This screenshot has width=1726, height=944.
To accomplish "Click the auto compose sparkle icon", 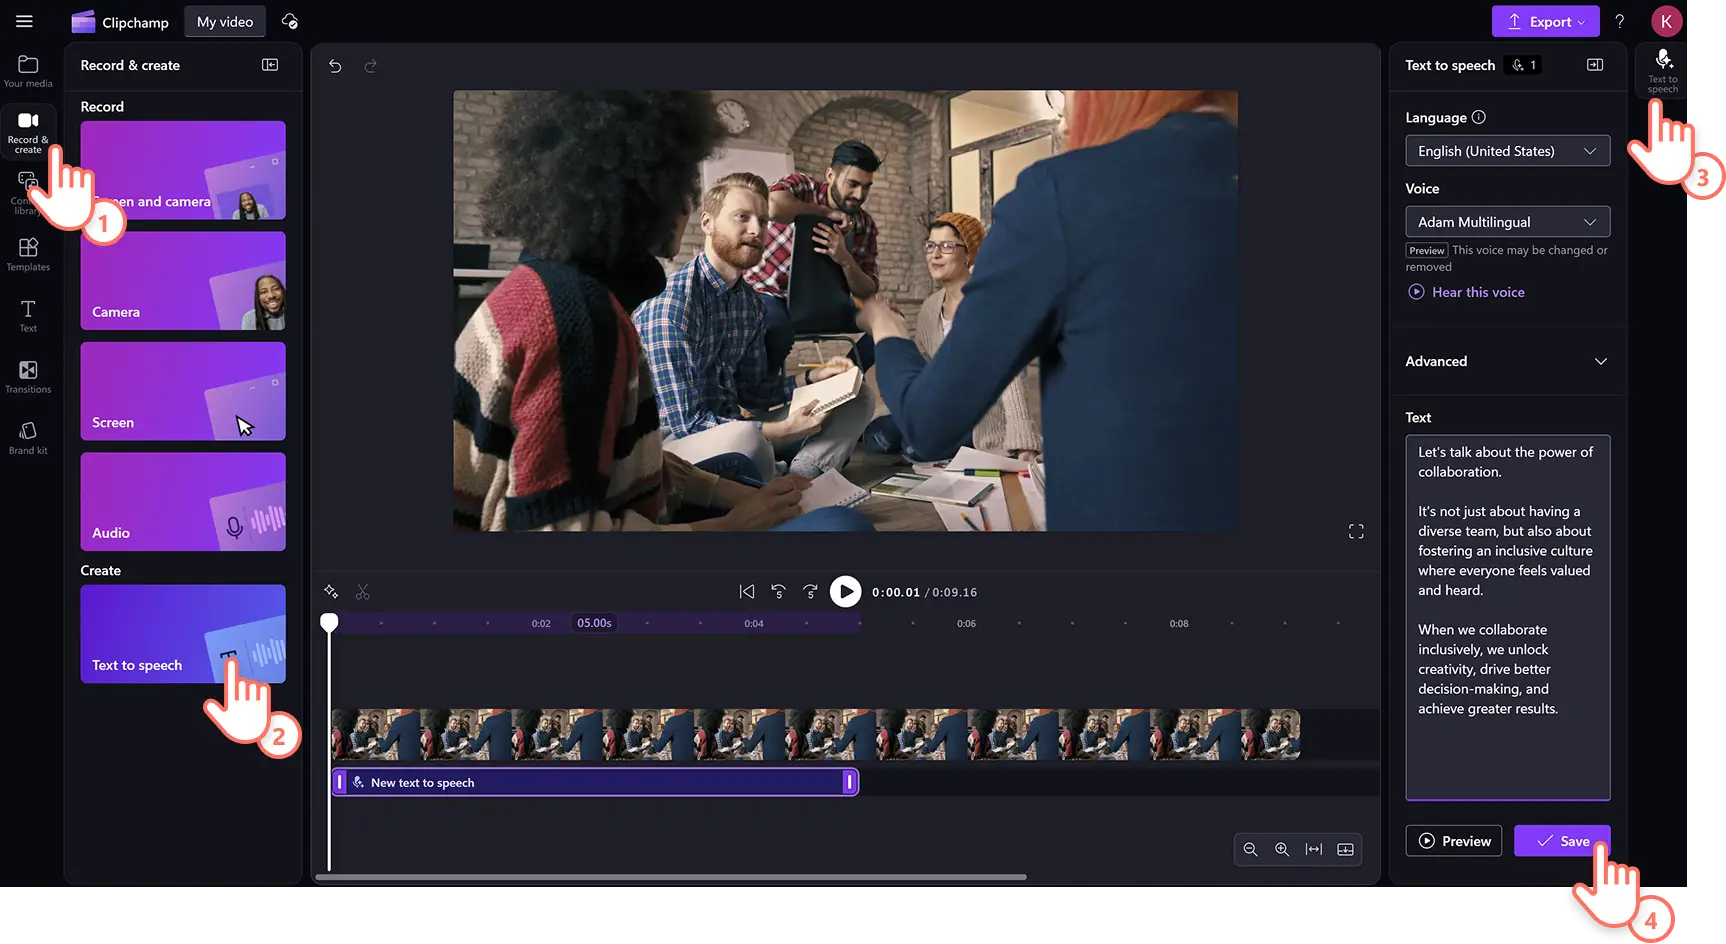I will coord(331,592).
